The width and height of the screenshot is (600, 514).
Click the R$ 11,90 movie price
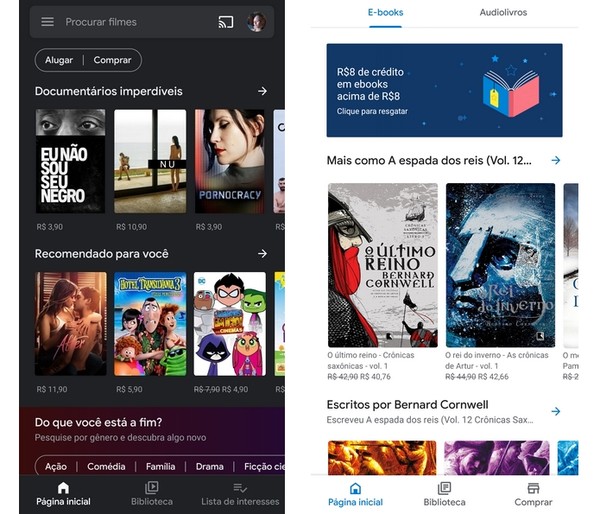pos(52,389)
